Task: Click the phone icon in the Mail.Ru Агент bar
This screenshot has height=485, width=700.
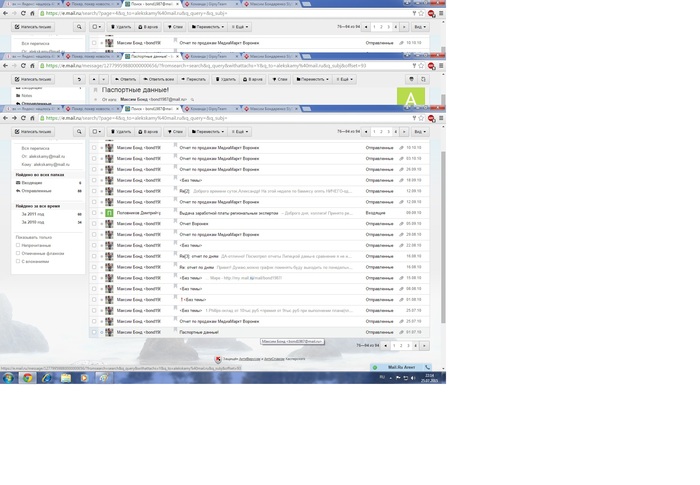Action: (x=427, y=367)
